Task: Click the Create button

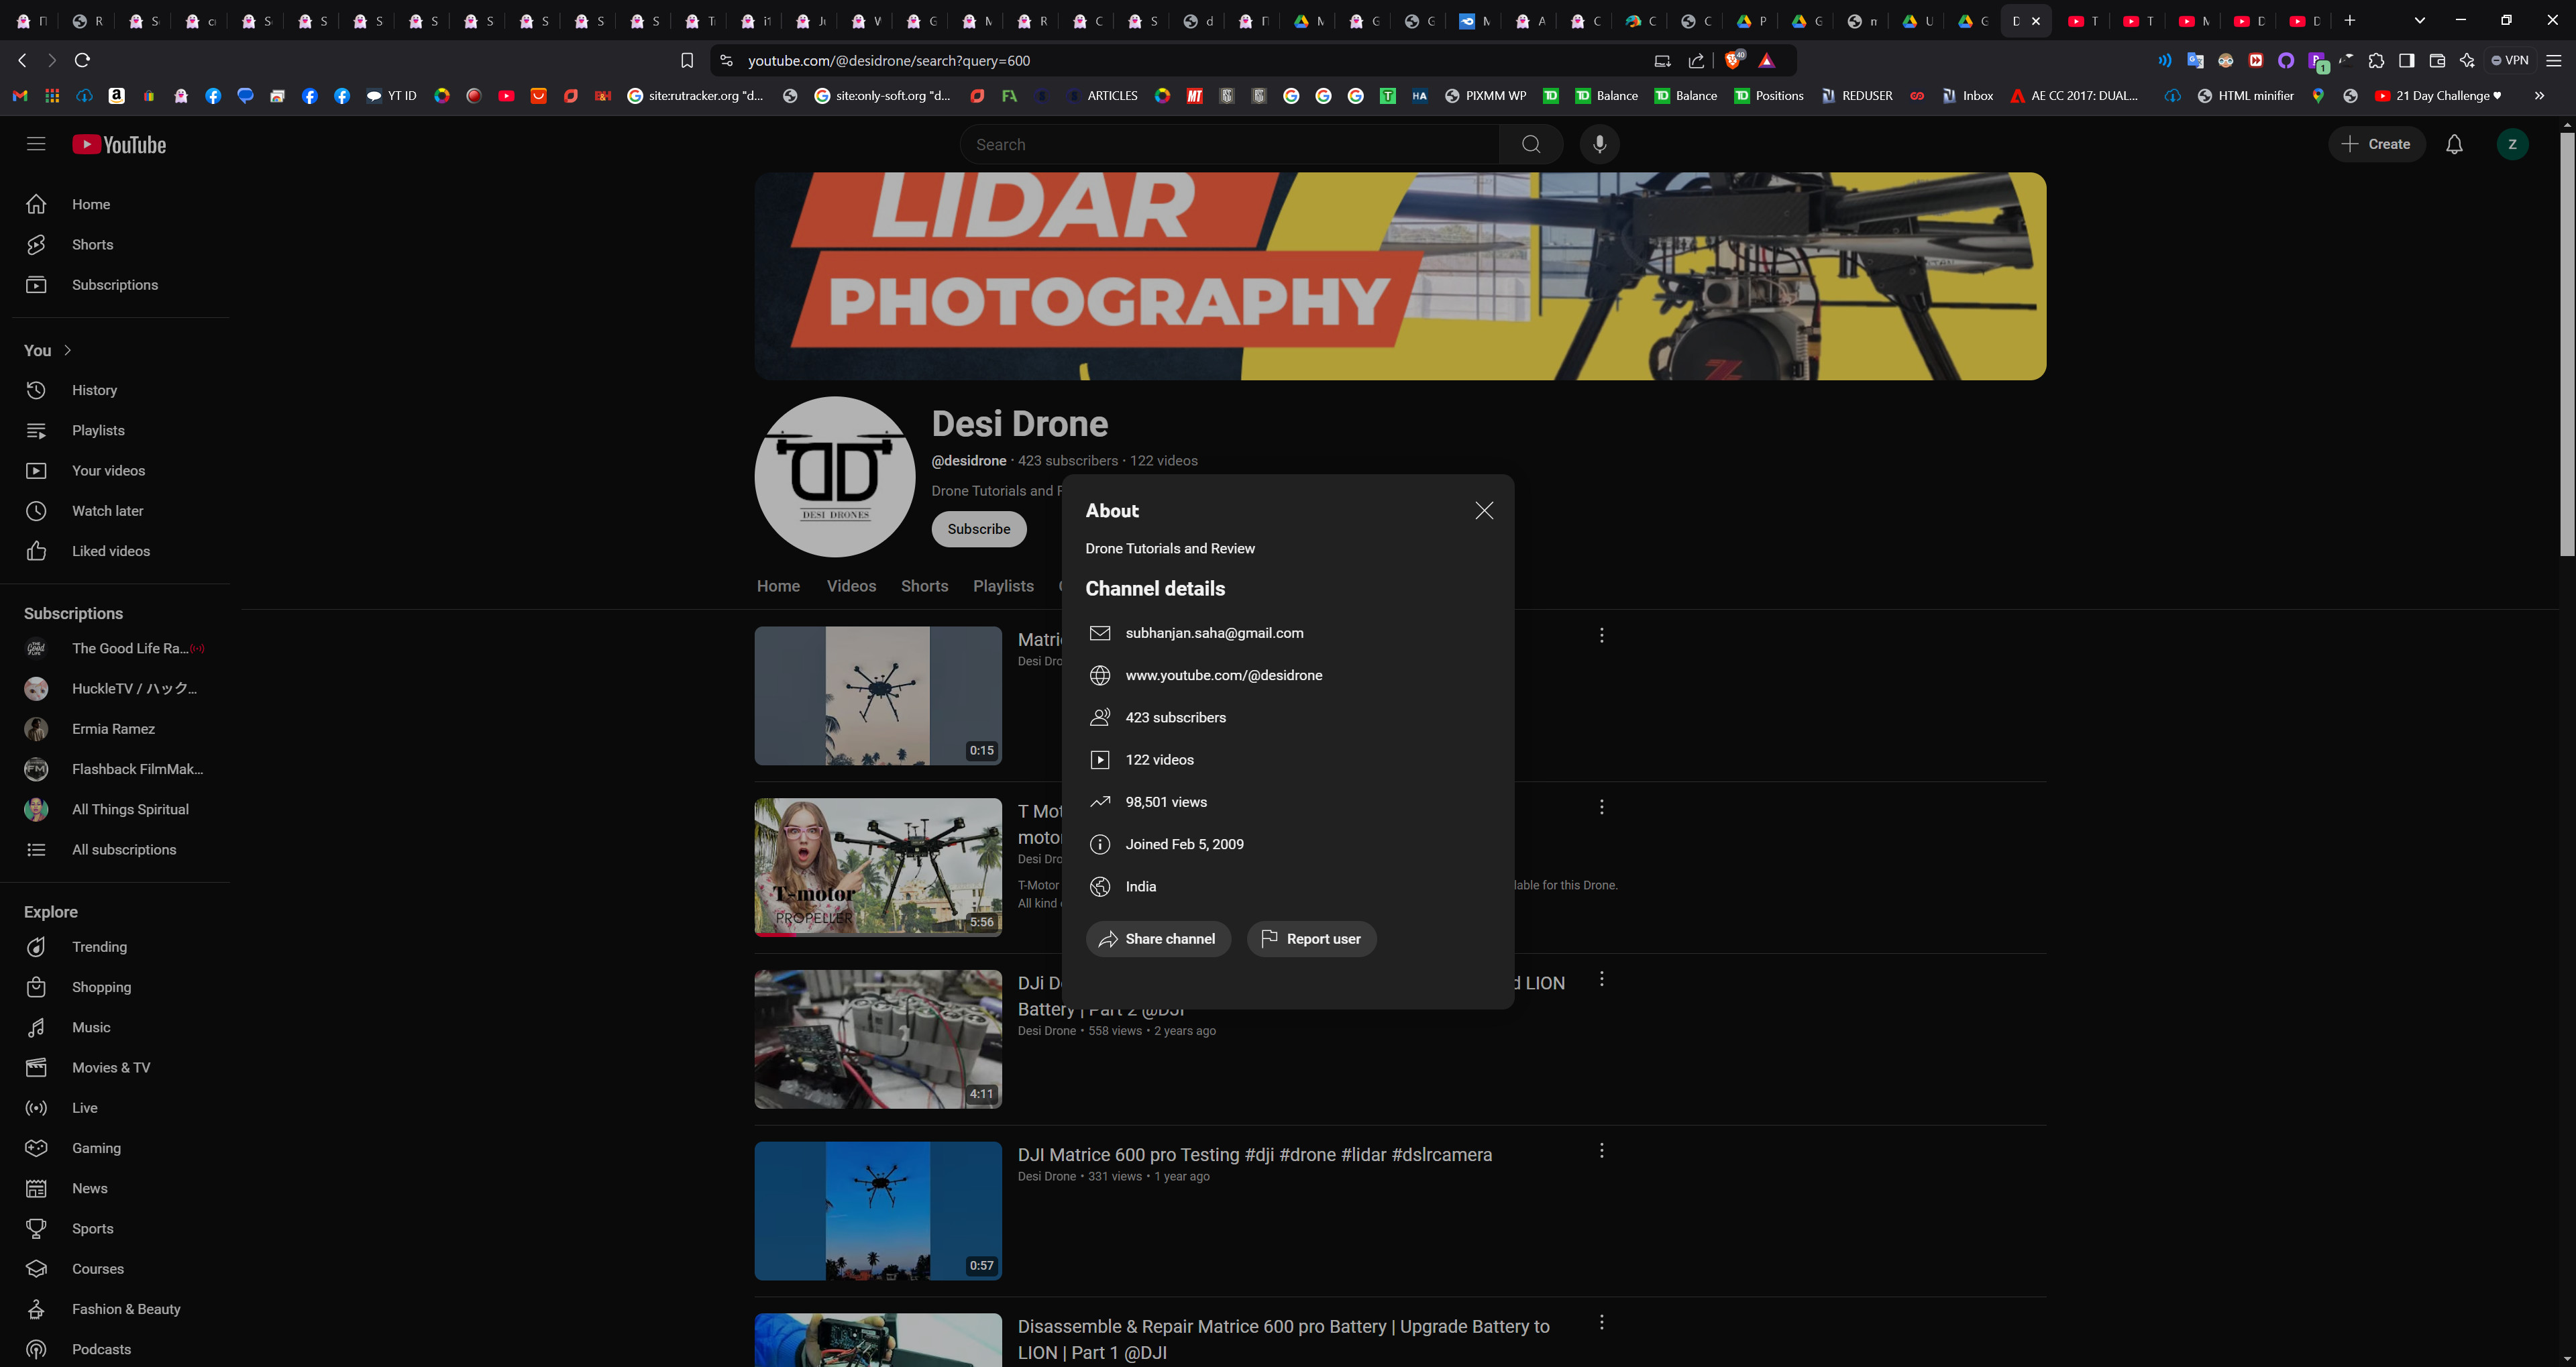Action: click(x=2376, y=144)
